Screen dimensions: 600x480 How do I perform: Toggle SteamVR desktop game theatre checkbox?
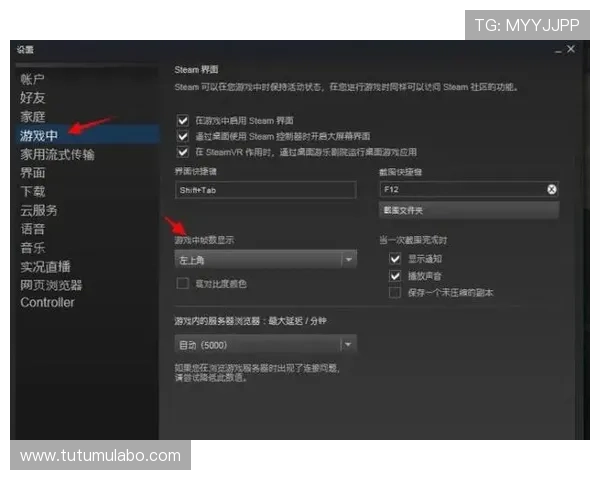pos(183,152)
